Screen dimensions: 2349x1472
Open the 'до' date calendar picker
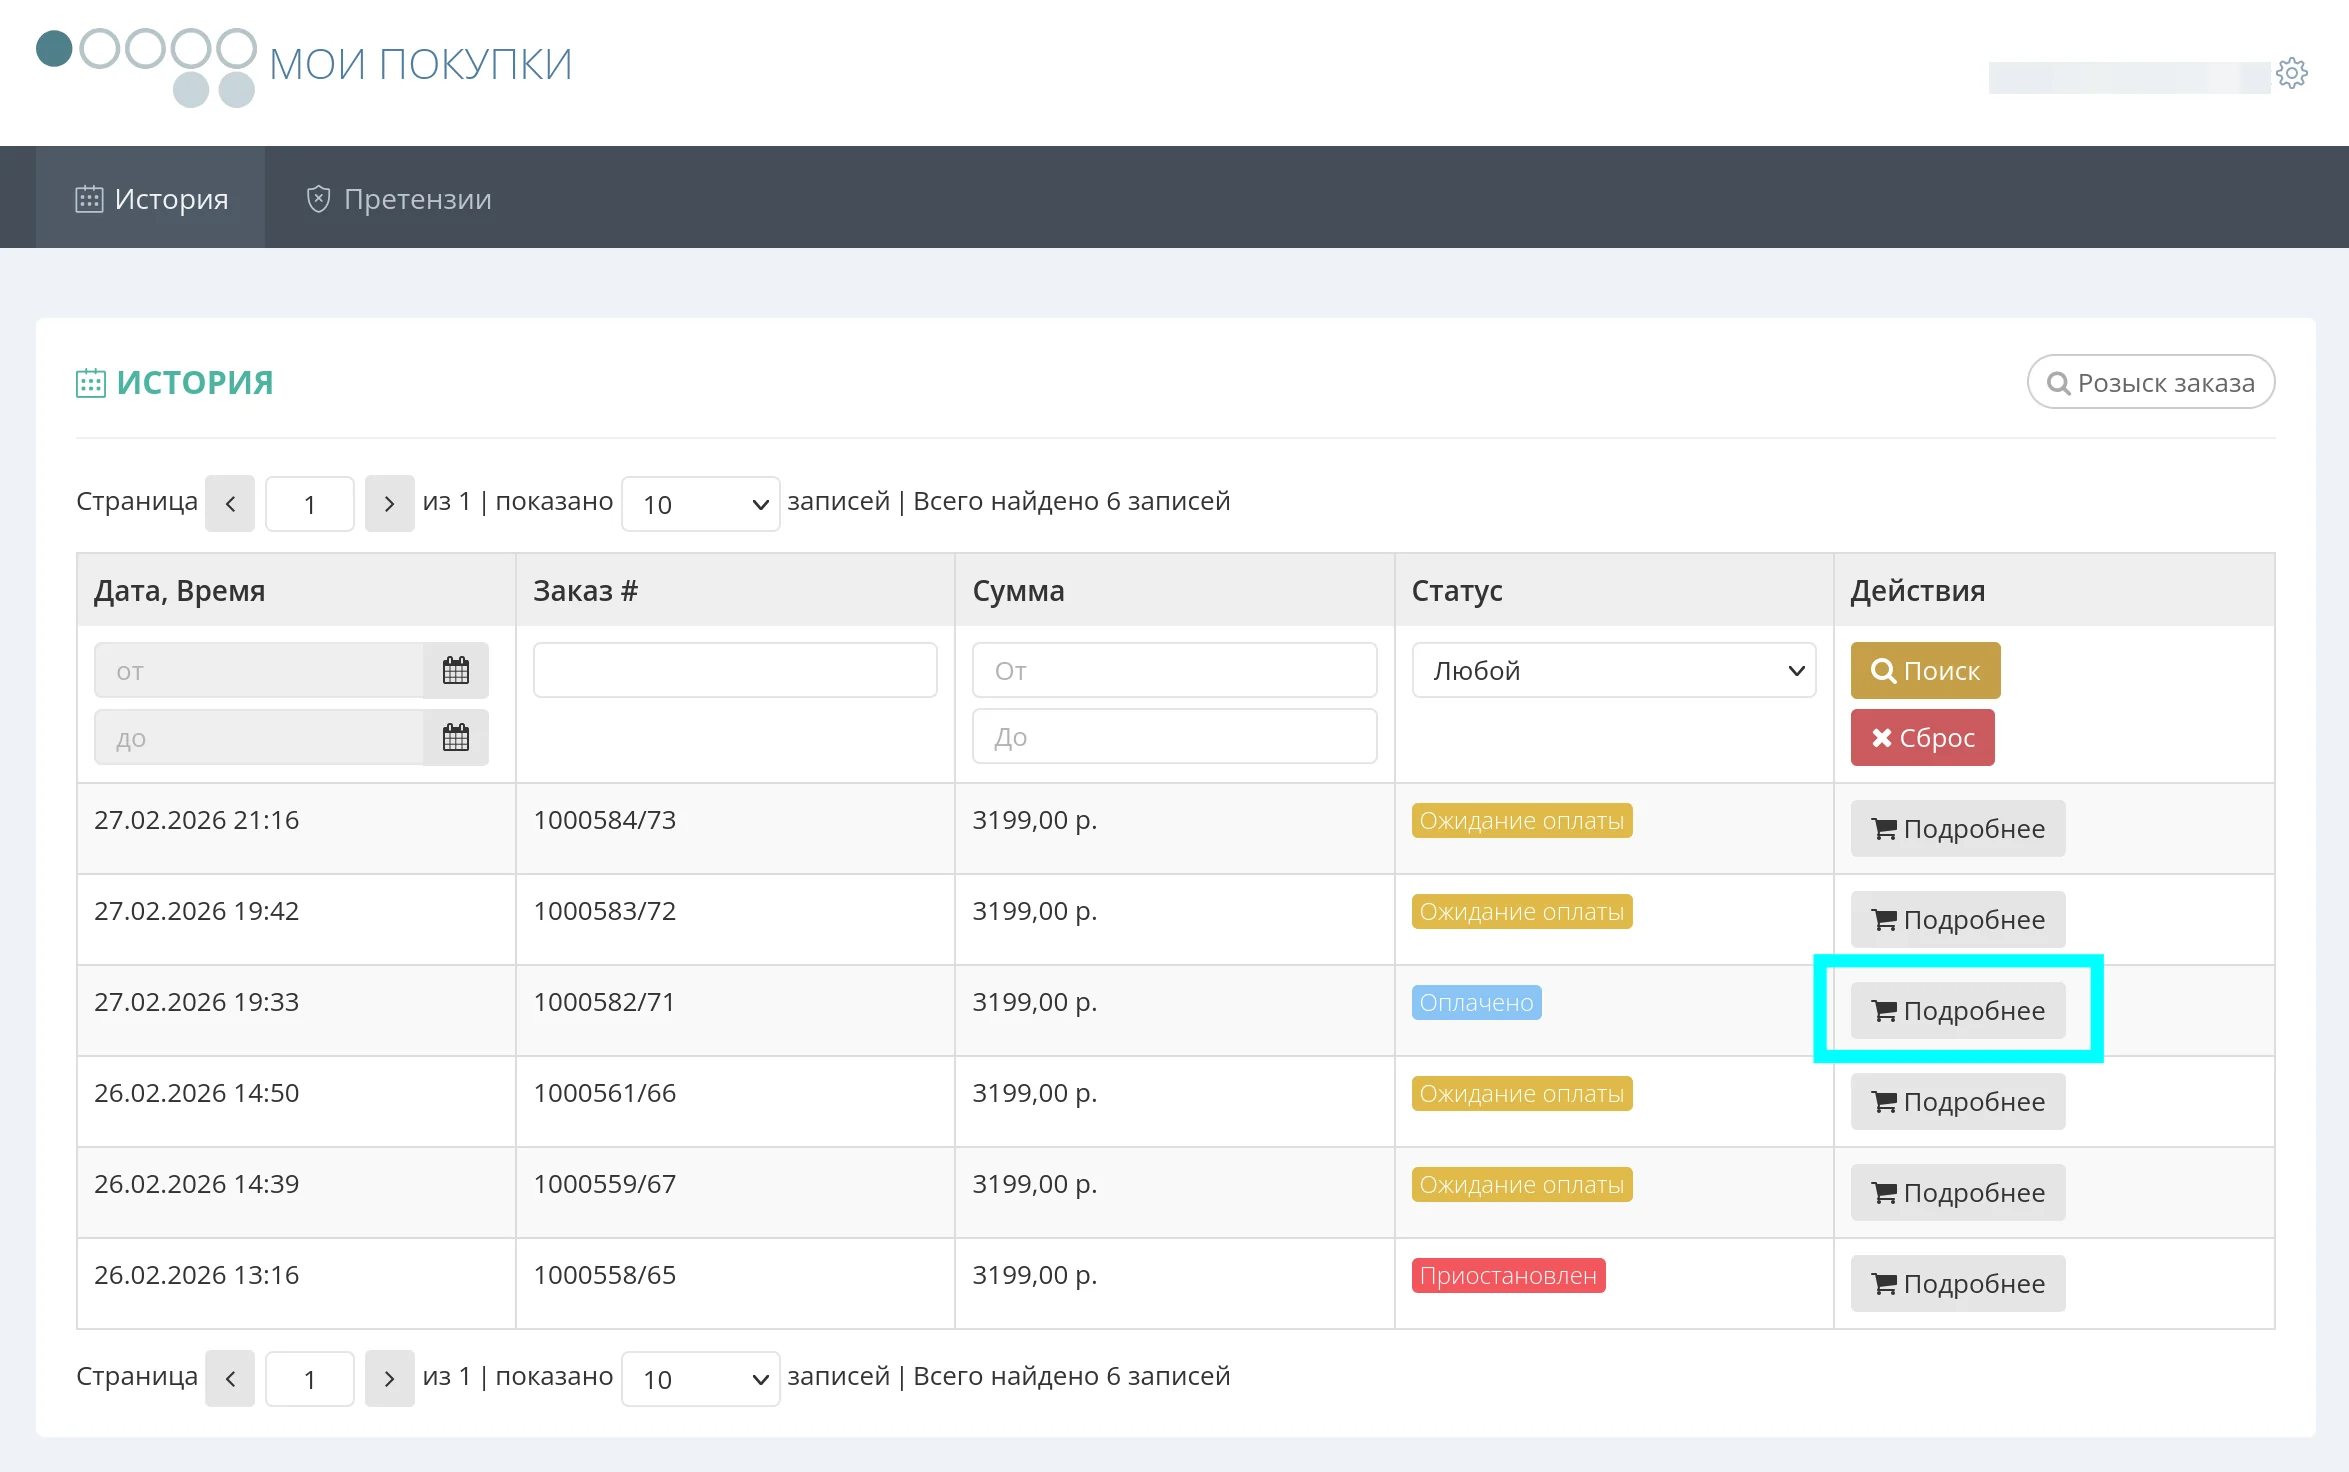pos(455,738)
